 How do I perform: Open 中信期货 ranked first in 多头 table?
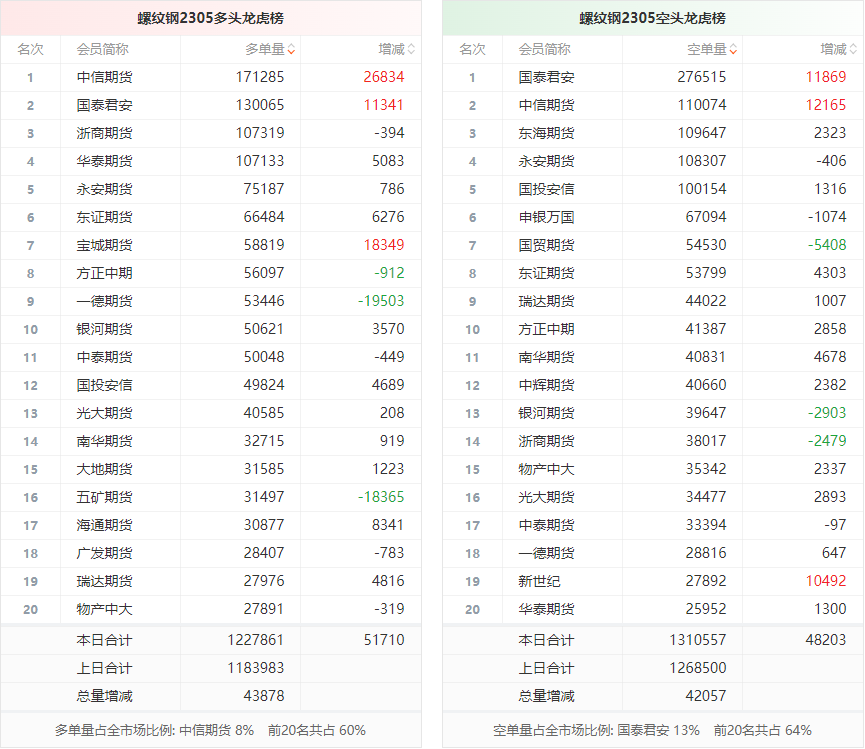tap(104, 77)
